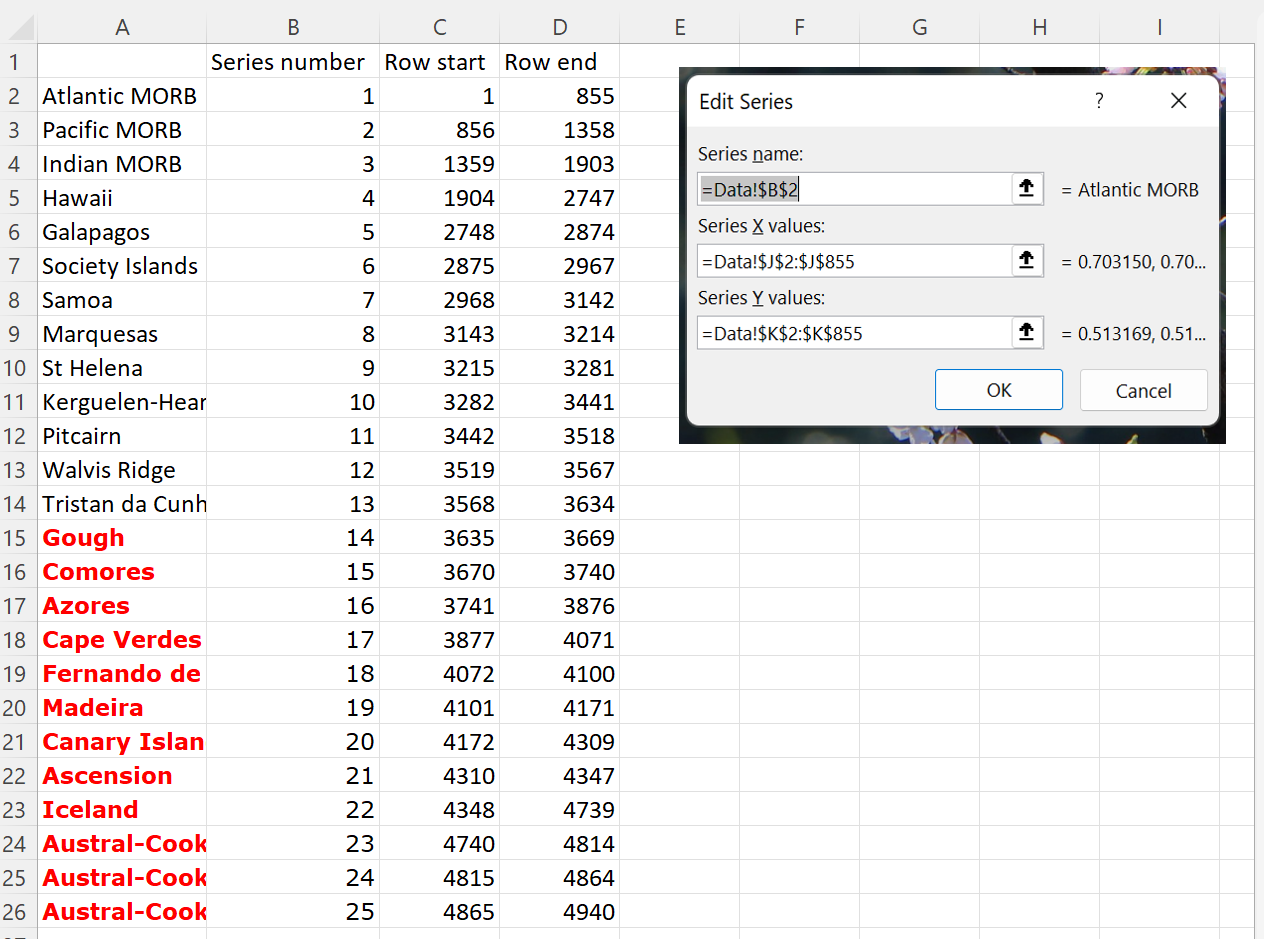
Task: Select the Hawaii cell
Action: pos(122,198)
